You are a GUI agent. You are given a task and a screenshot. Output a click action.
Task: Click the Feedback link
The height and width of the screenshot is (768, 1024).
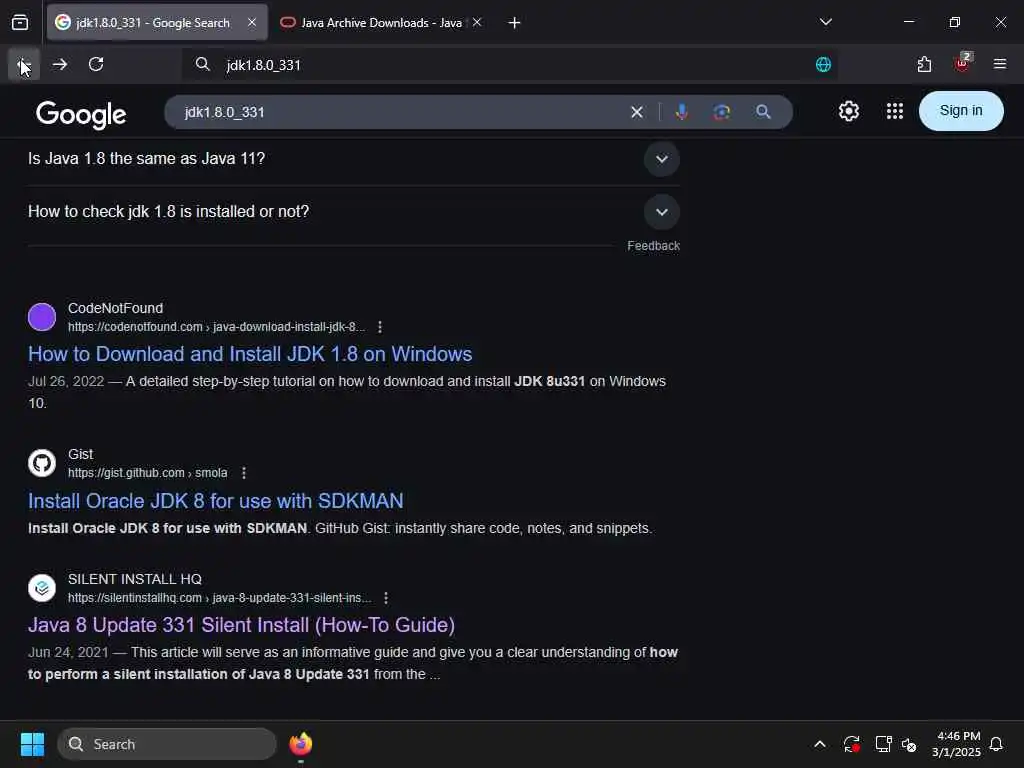click(653, 246)
